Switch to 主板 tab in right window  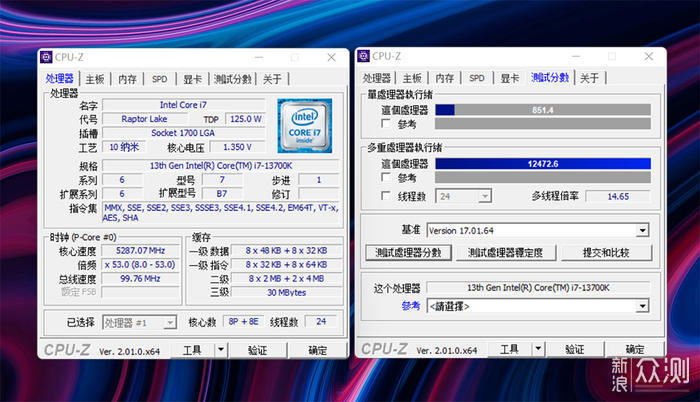[412, 79]
